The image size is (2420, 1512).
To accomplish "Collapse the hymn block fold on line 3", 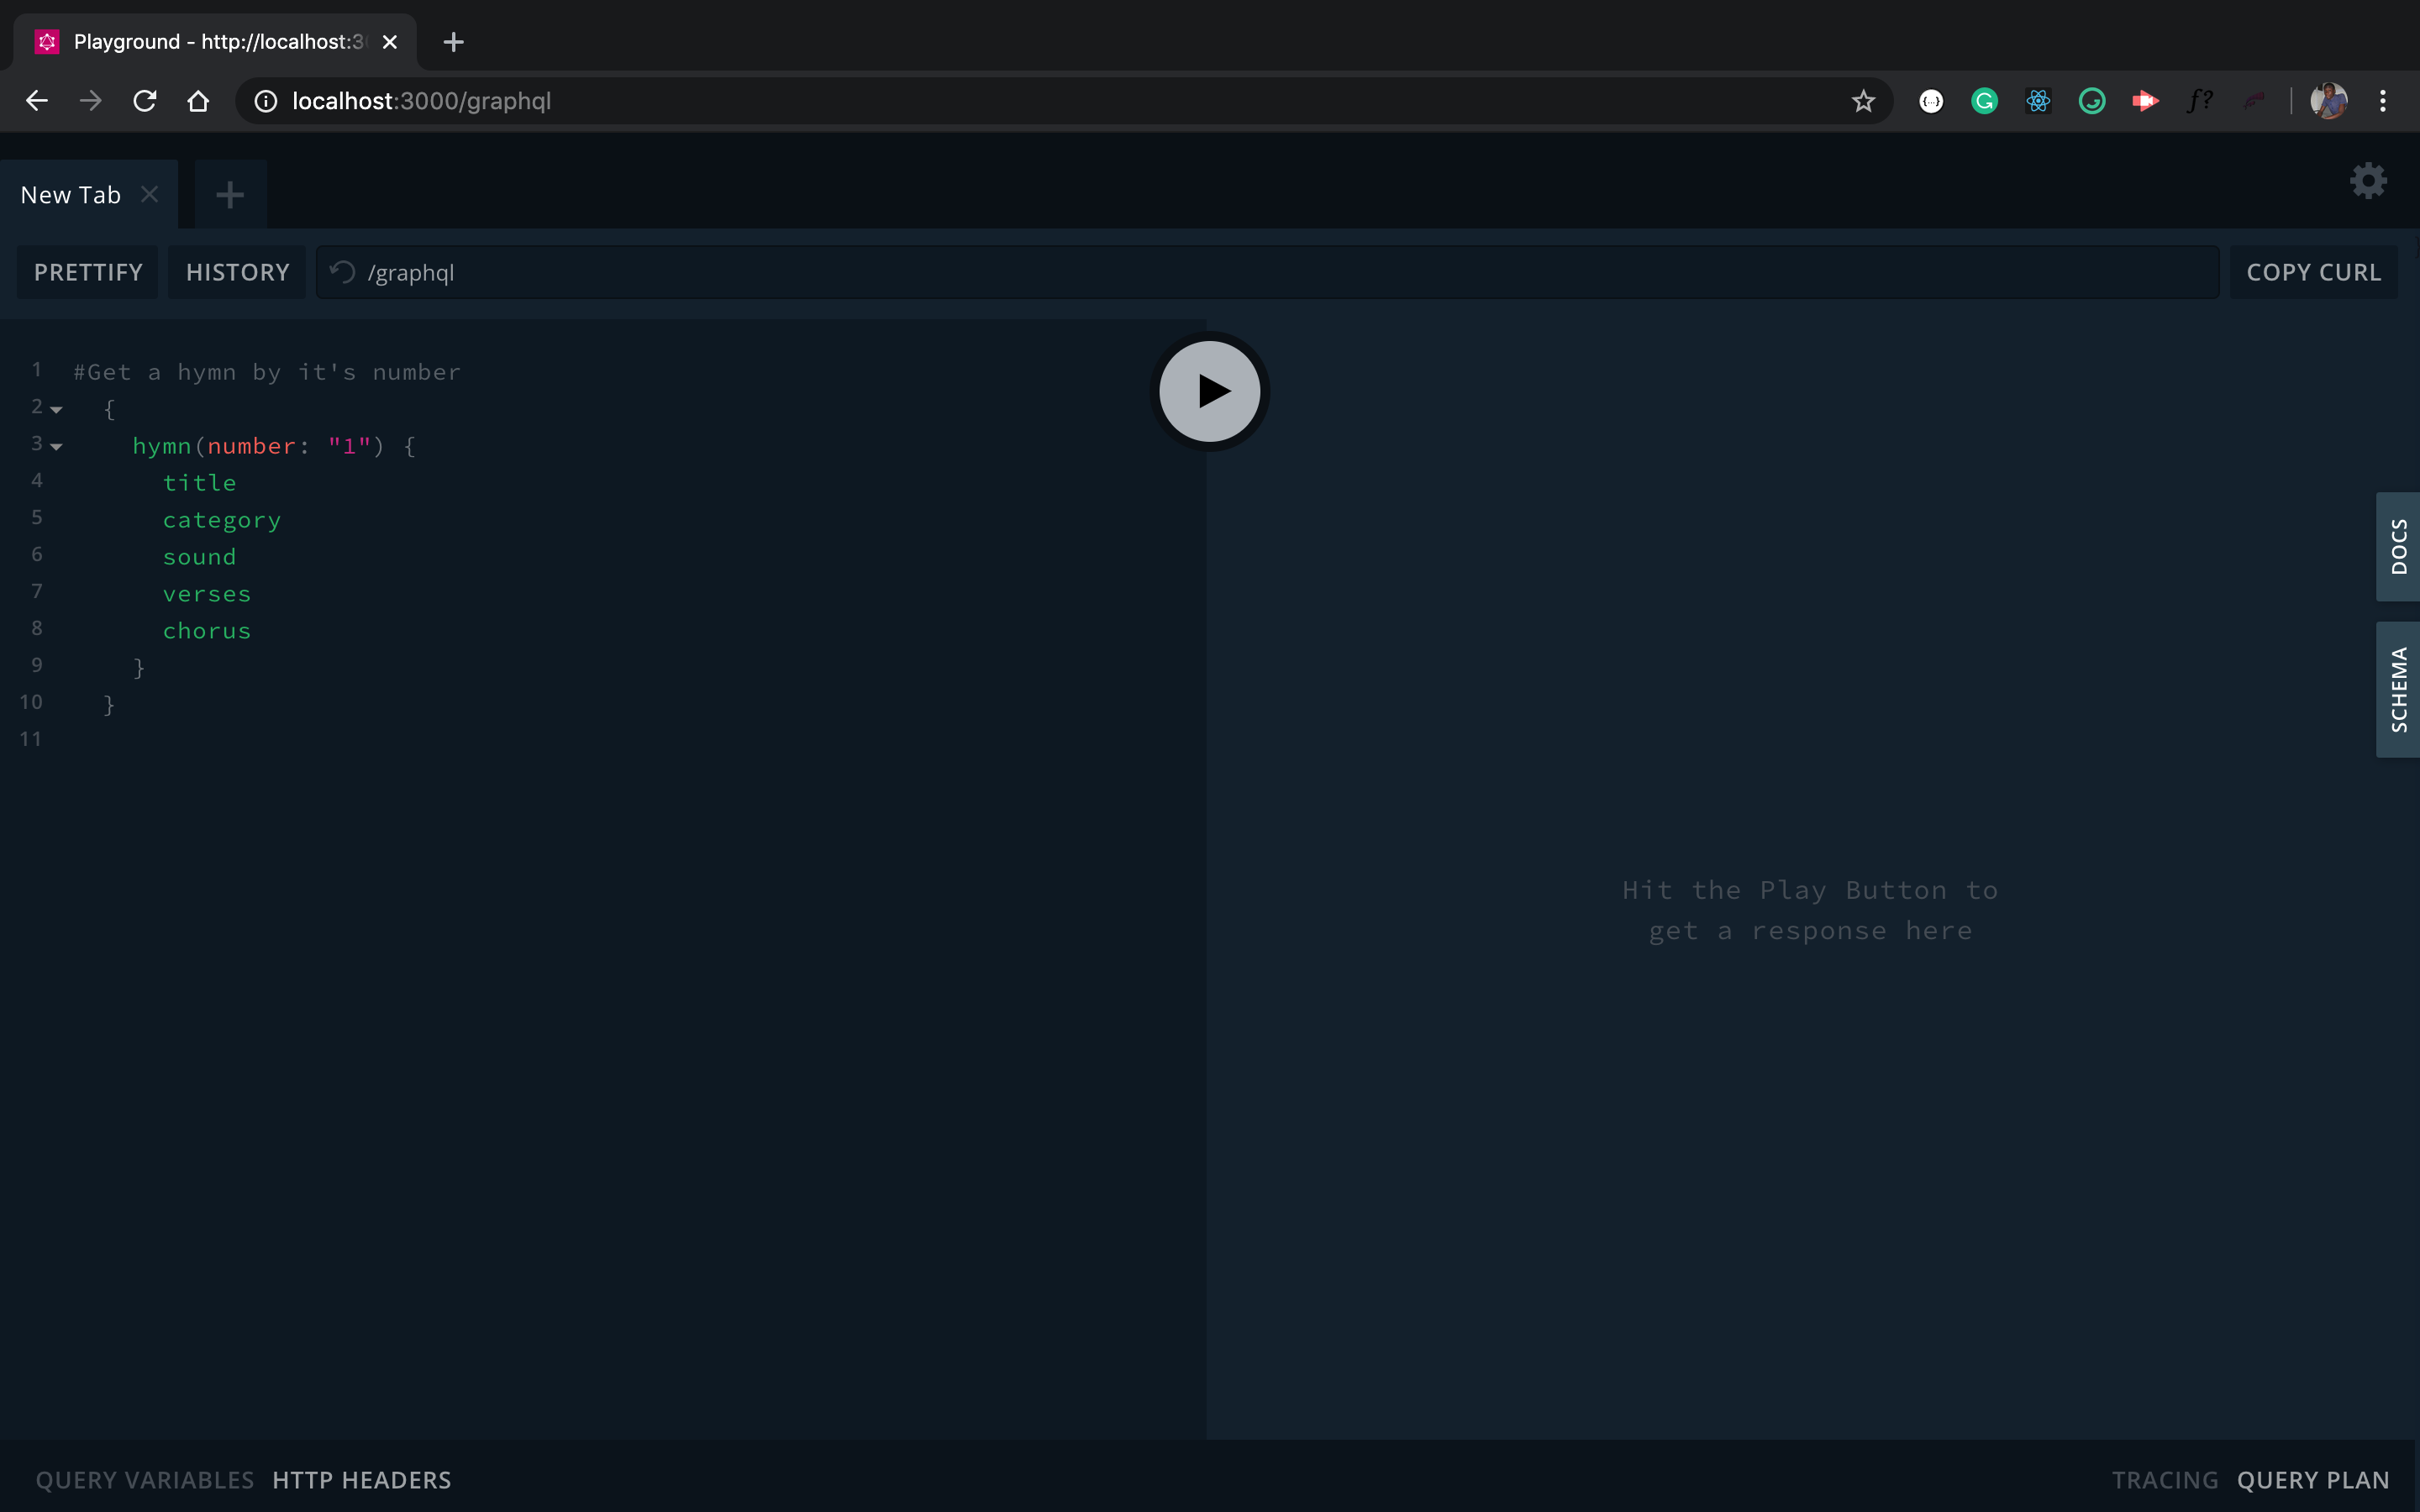I will pos(57,447).
